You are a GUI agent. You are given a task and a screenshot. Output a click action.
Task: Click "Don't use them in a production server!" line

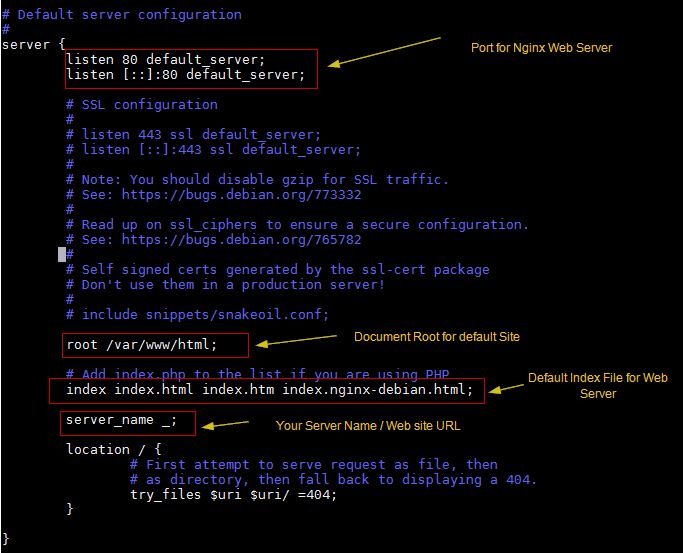pyautogui.click(x=225, y=285)
